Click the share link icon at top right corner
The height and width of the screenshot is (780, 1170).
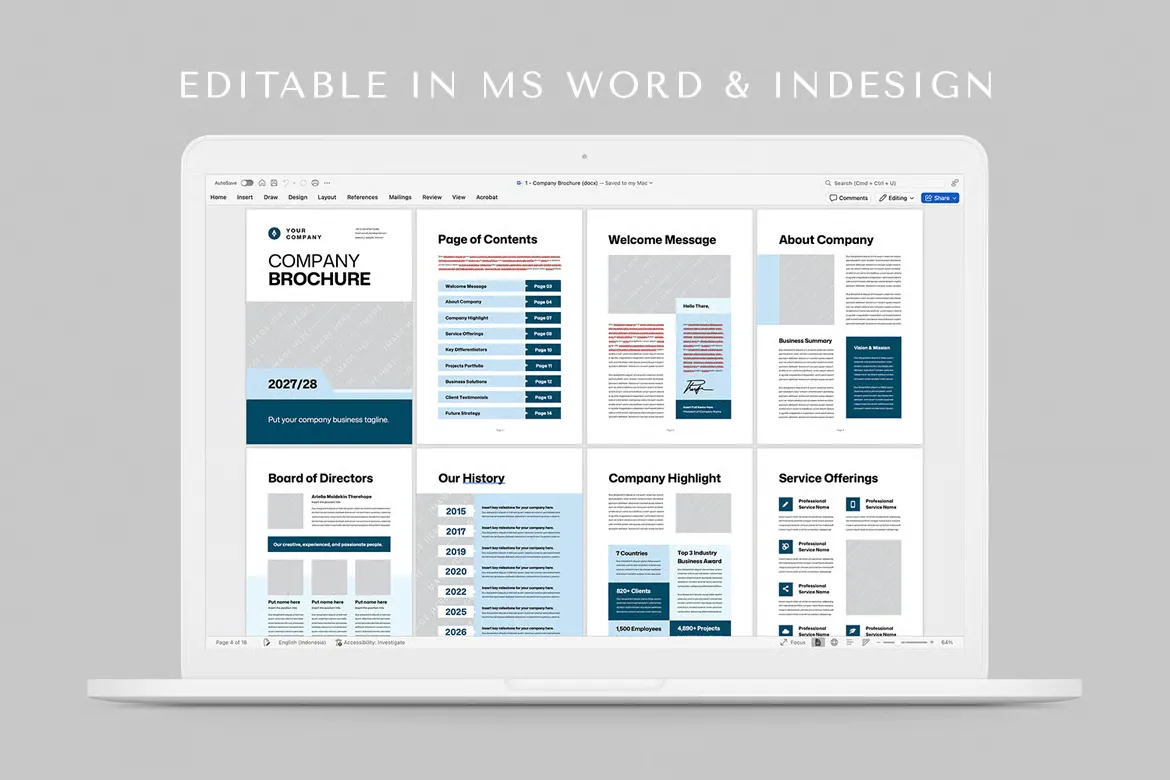954,183
